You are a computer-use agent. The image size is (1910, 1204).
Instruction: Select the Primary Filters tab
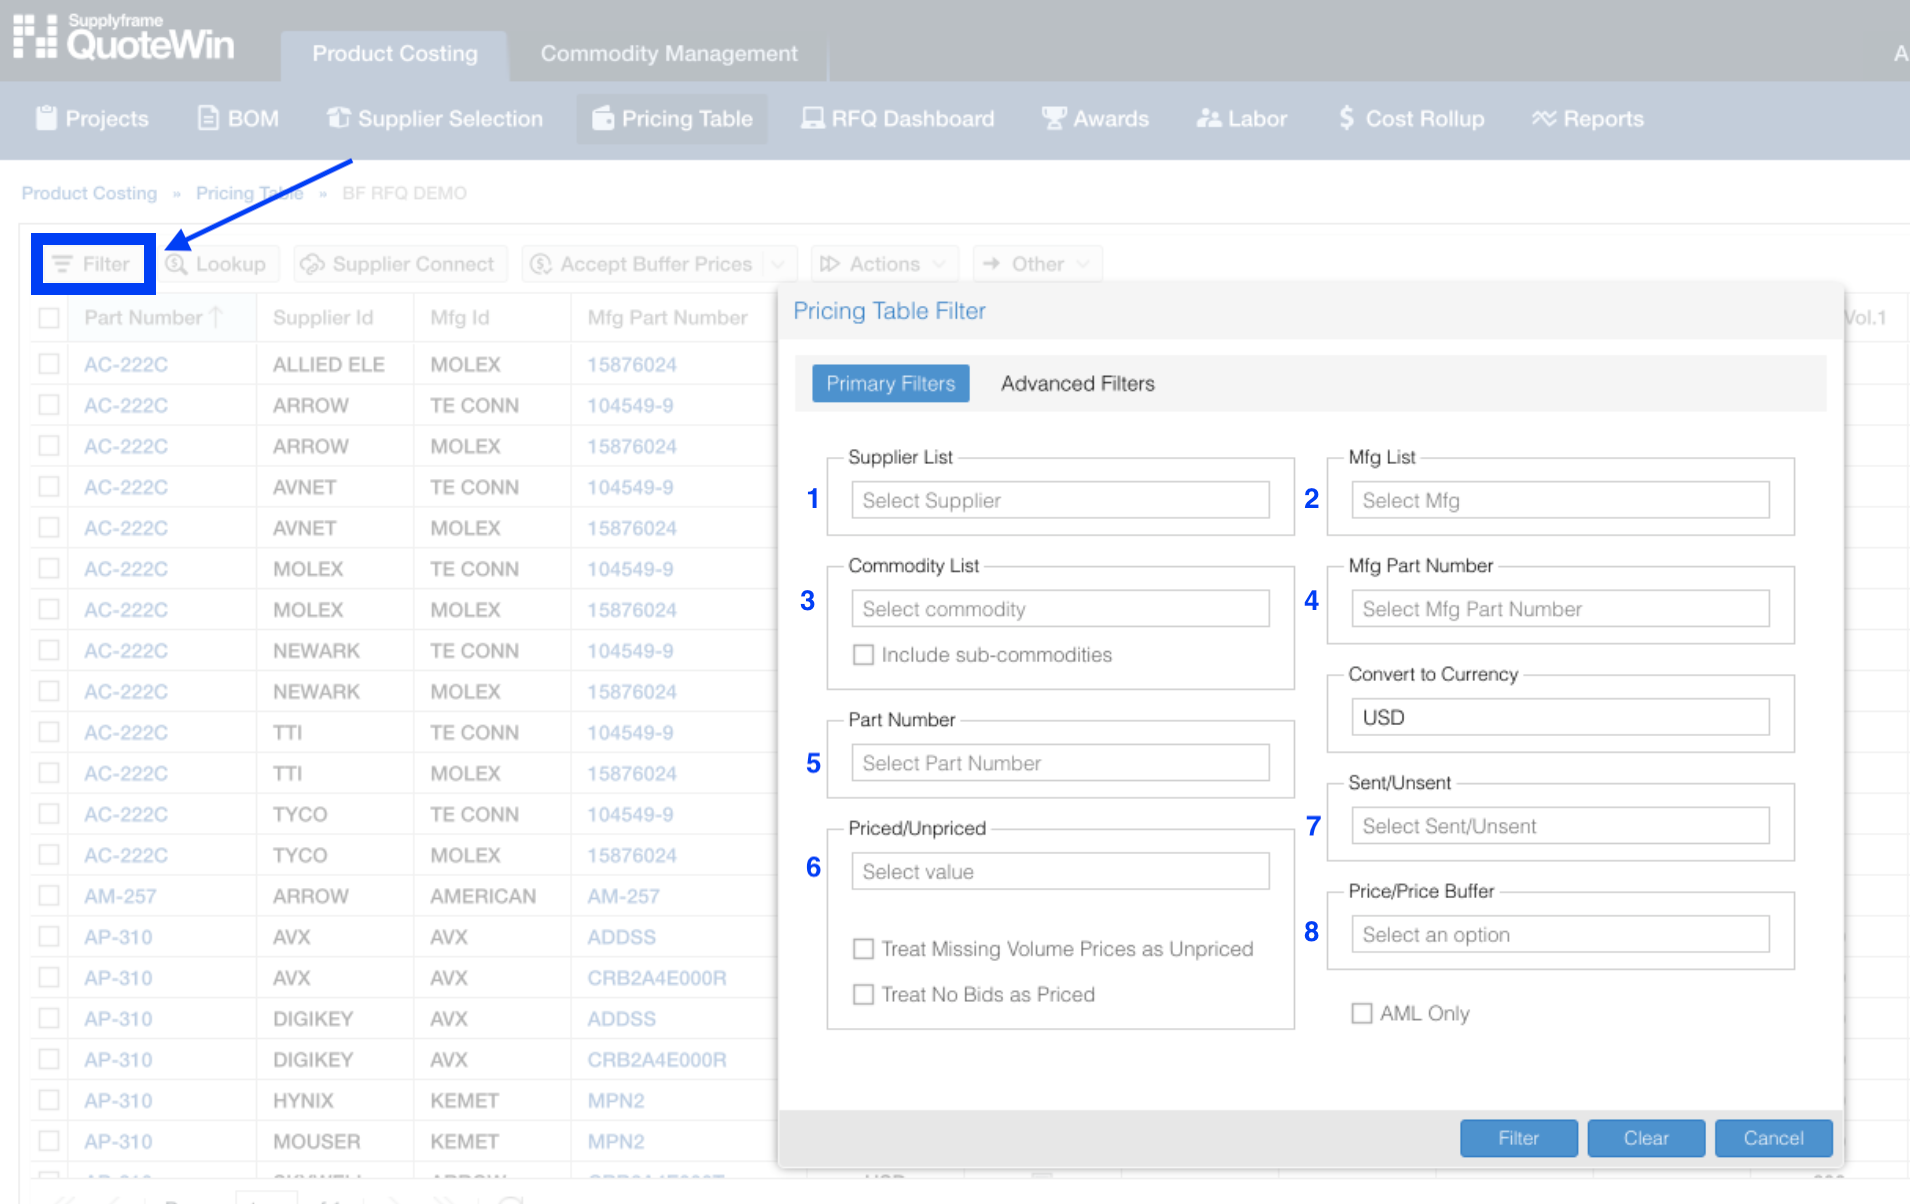point(890,384)
